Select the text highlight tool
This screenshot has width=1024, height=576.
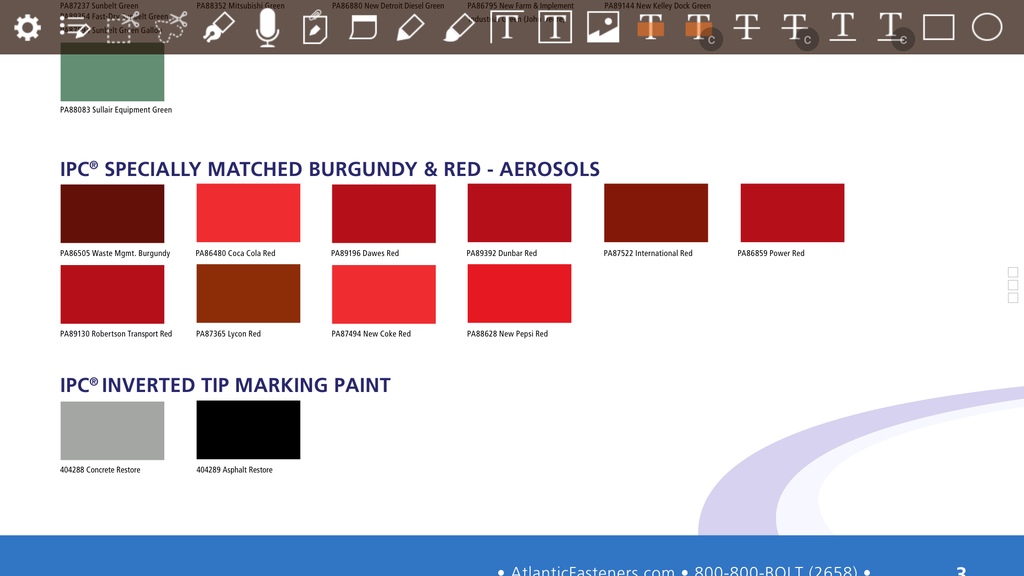click(x=650, y=27)
